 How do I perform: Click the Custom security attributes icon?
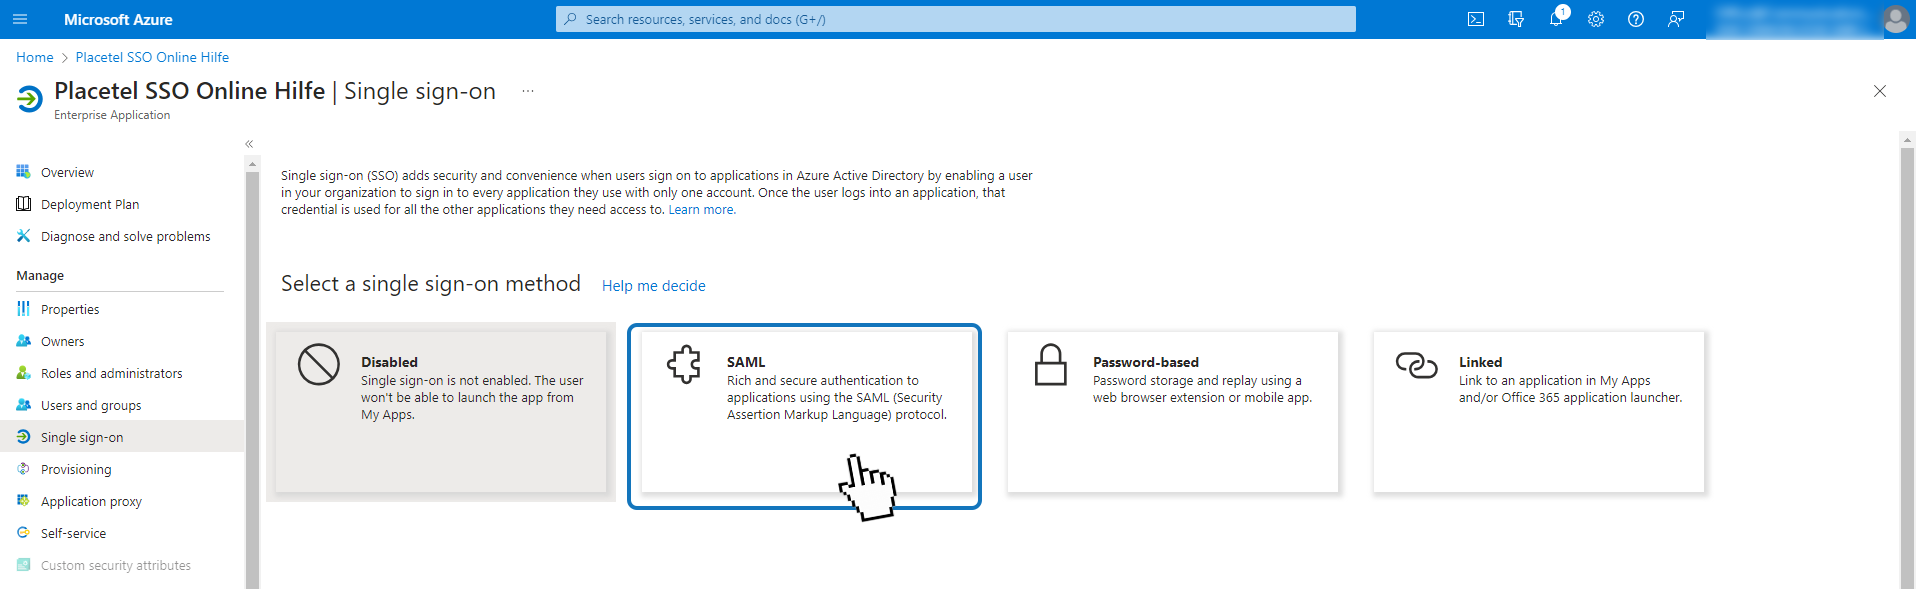pyautogui.click(x=23, y=565)
